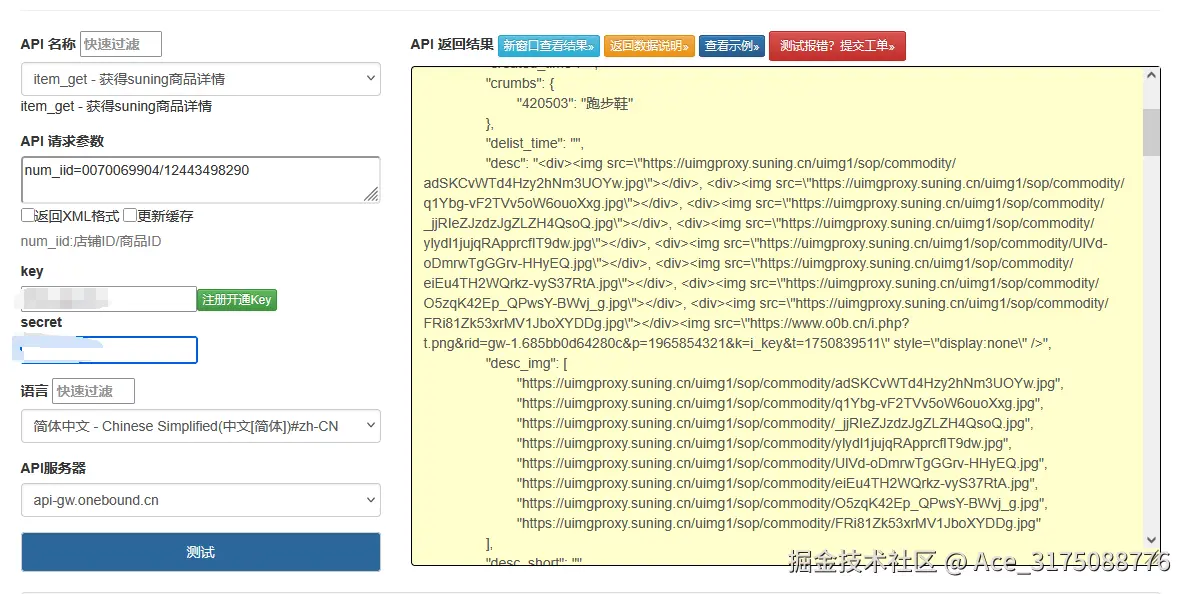Viewport: 1189px width, 594px height.
Task: Click 测试报错？提交工单 button
Action: tap(837, 46)
